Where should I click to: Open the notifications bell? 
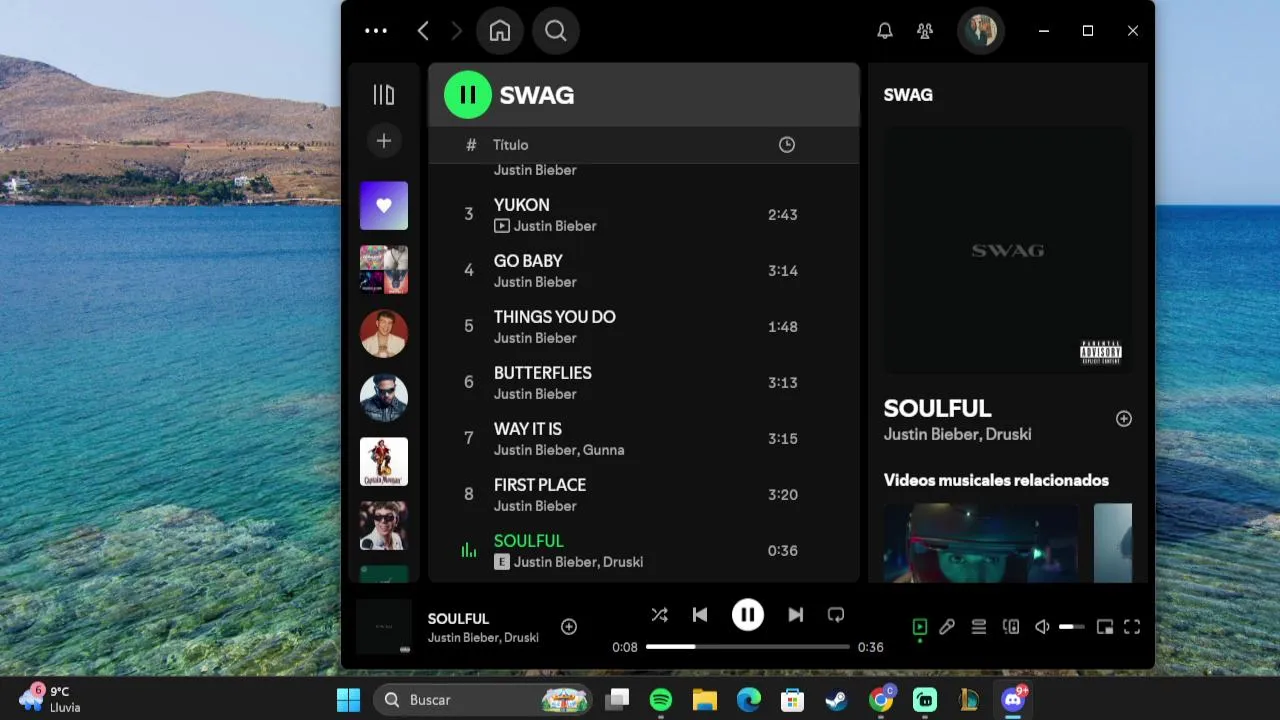tap(885, 31)
